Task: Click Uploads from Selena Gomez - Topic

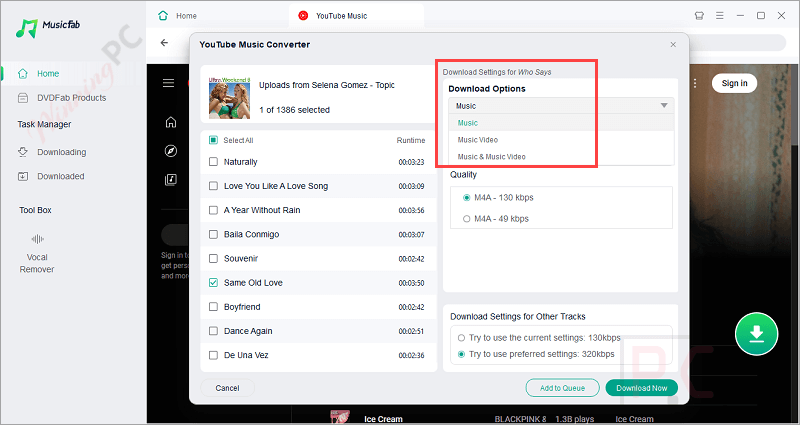Action: (327, 85)
